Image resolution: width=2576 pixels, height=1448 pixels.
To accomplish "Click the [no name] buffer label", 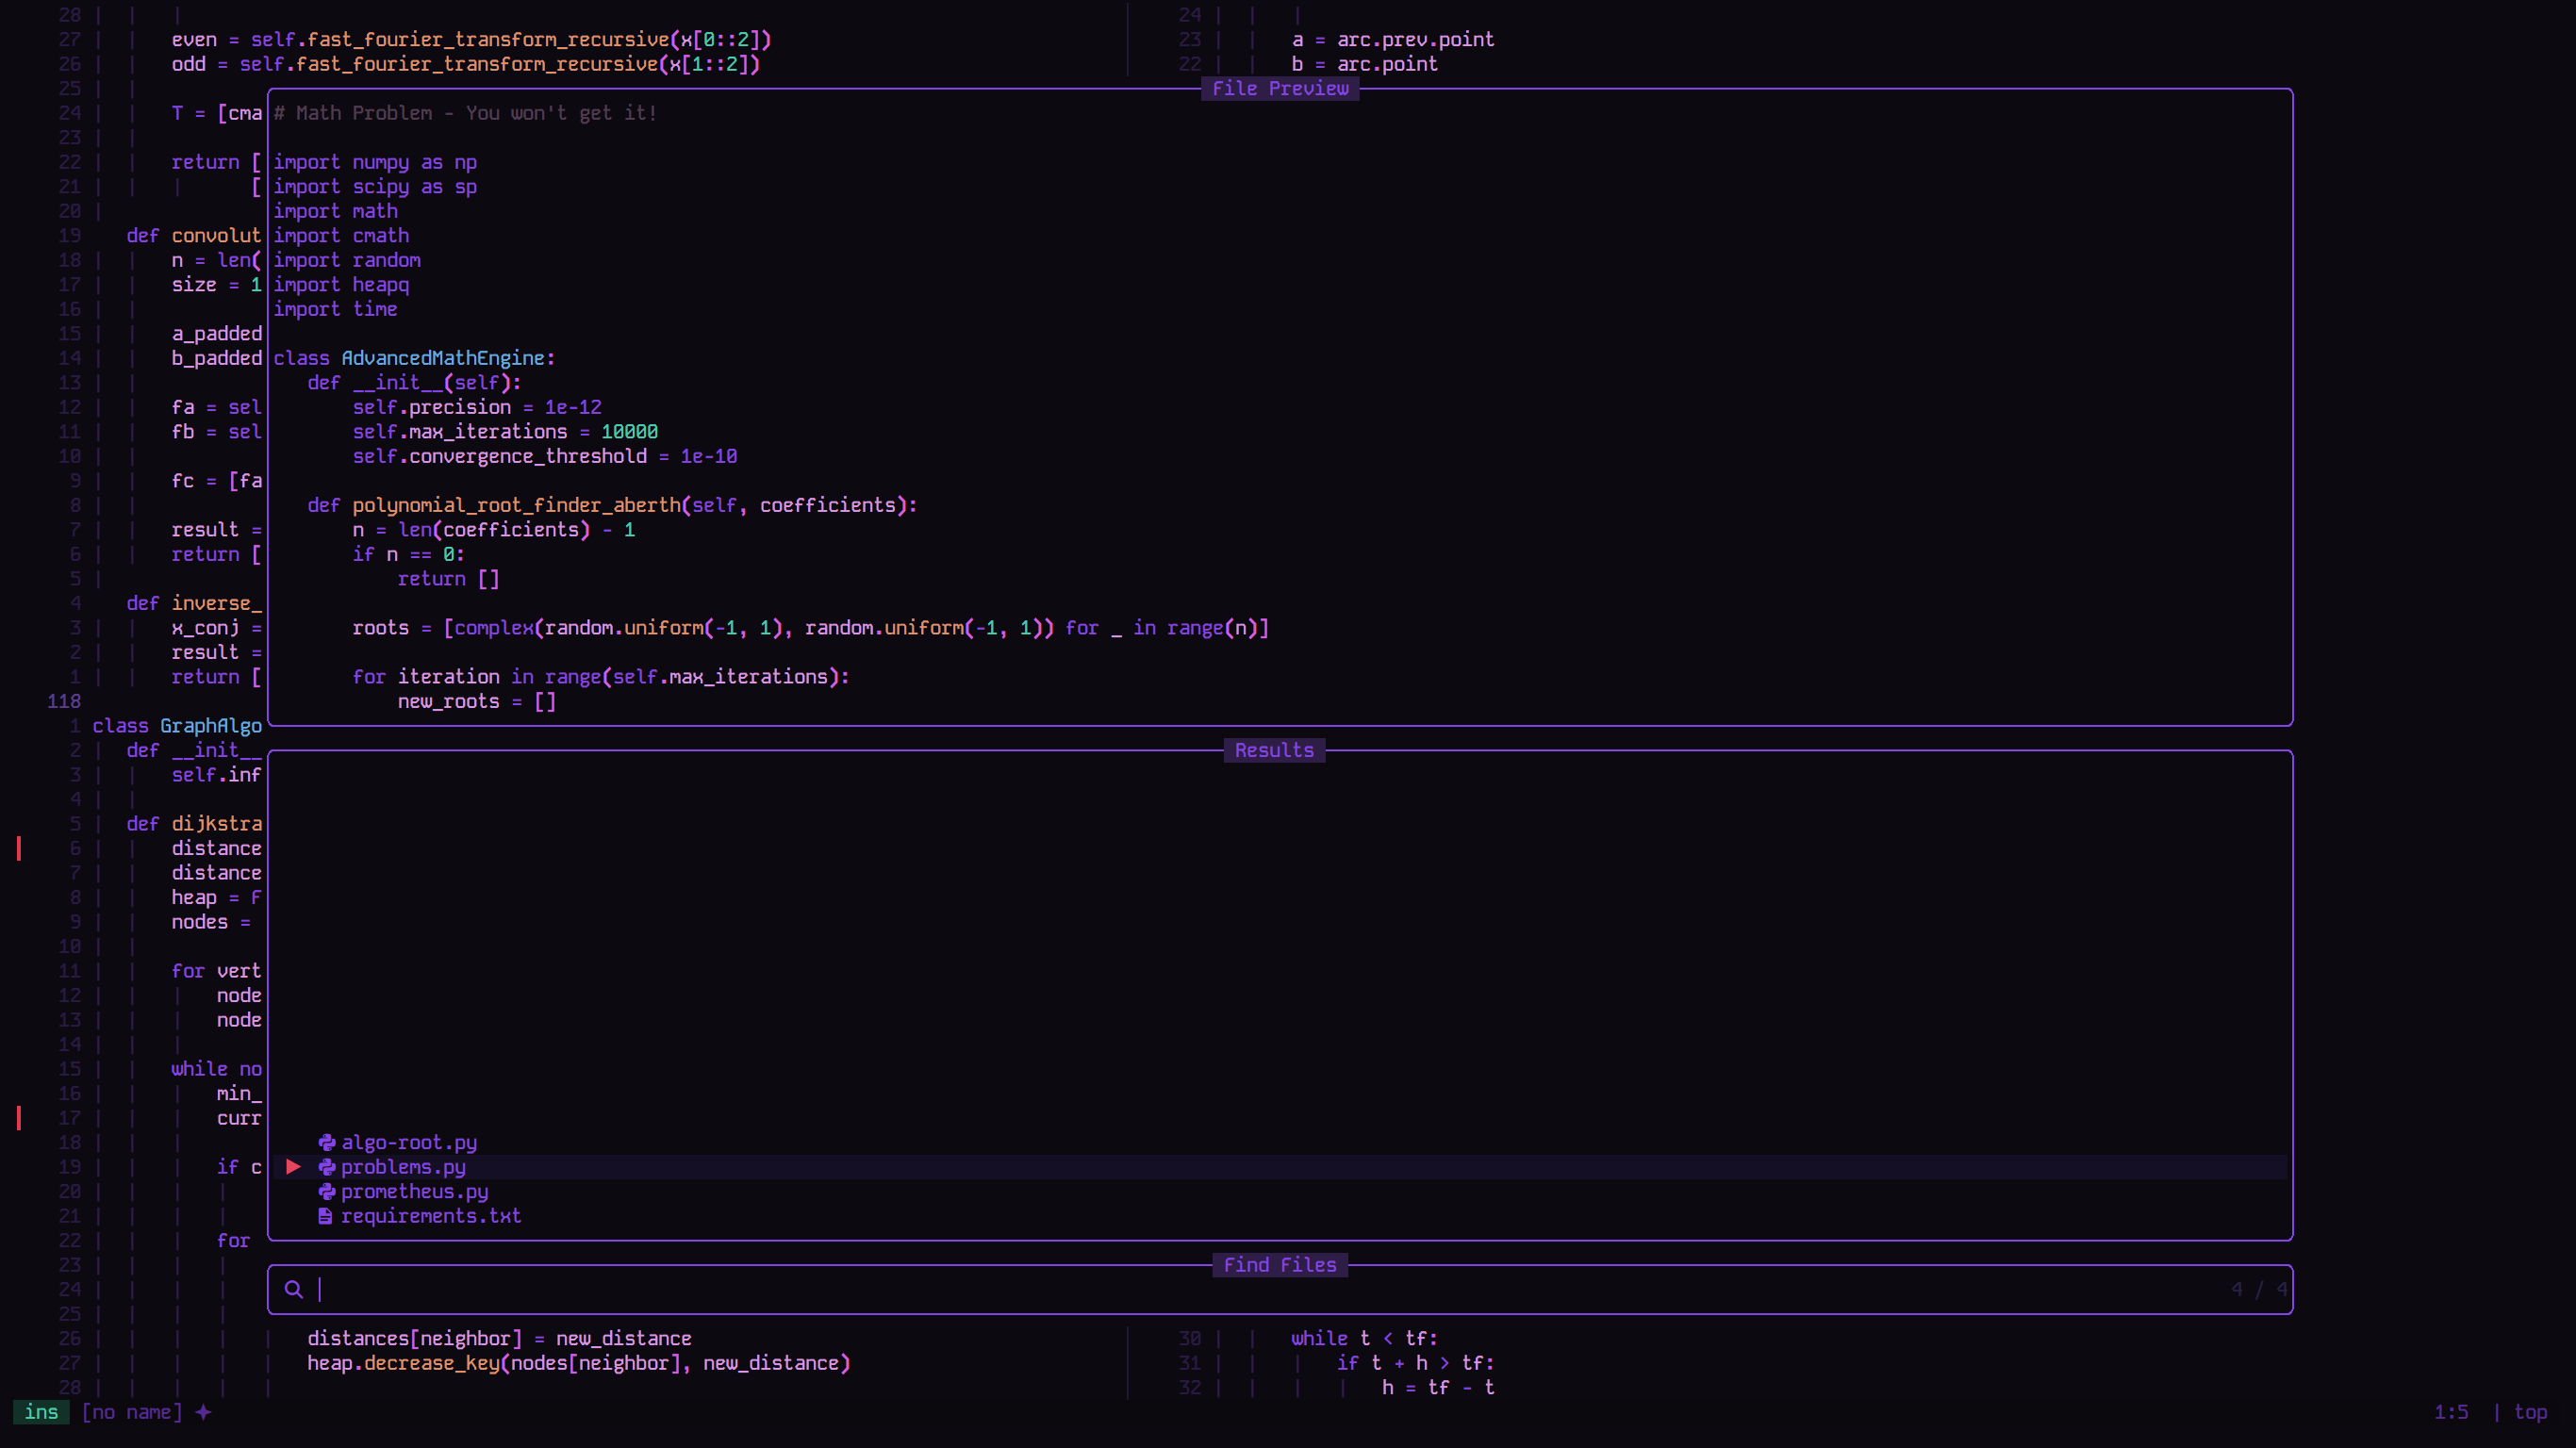I will point(132,1412).
